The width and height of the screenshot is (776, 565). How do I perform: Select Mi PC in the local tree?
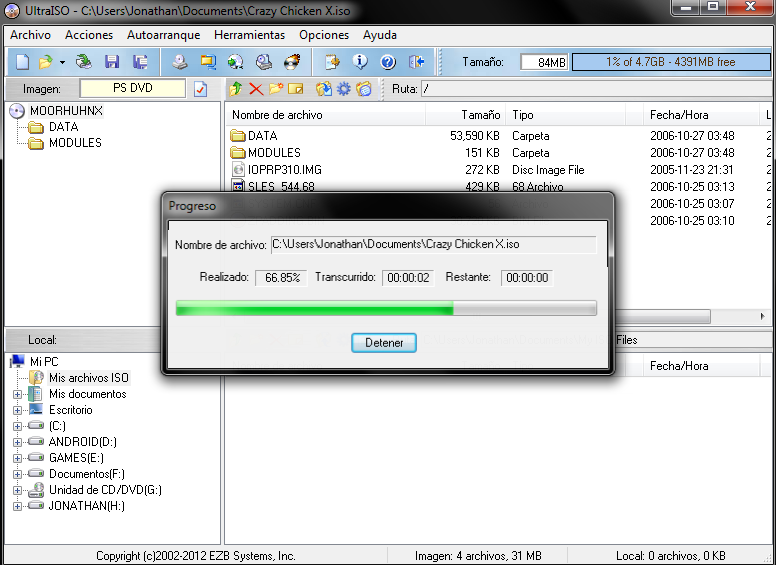coord(44,362)
